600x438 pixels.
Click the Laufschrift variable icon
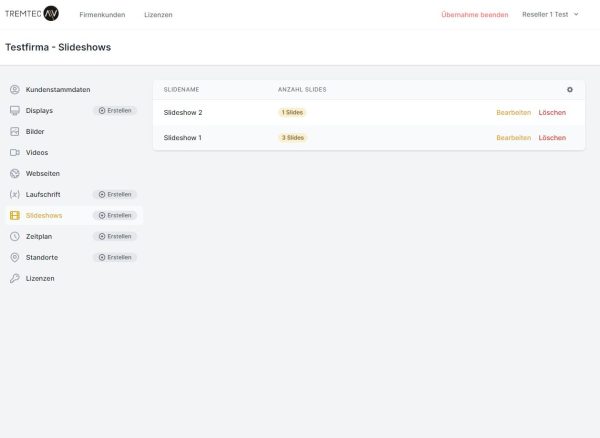(x=14, y=194)
